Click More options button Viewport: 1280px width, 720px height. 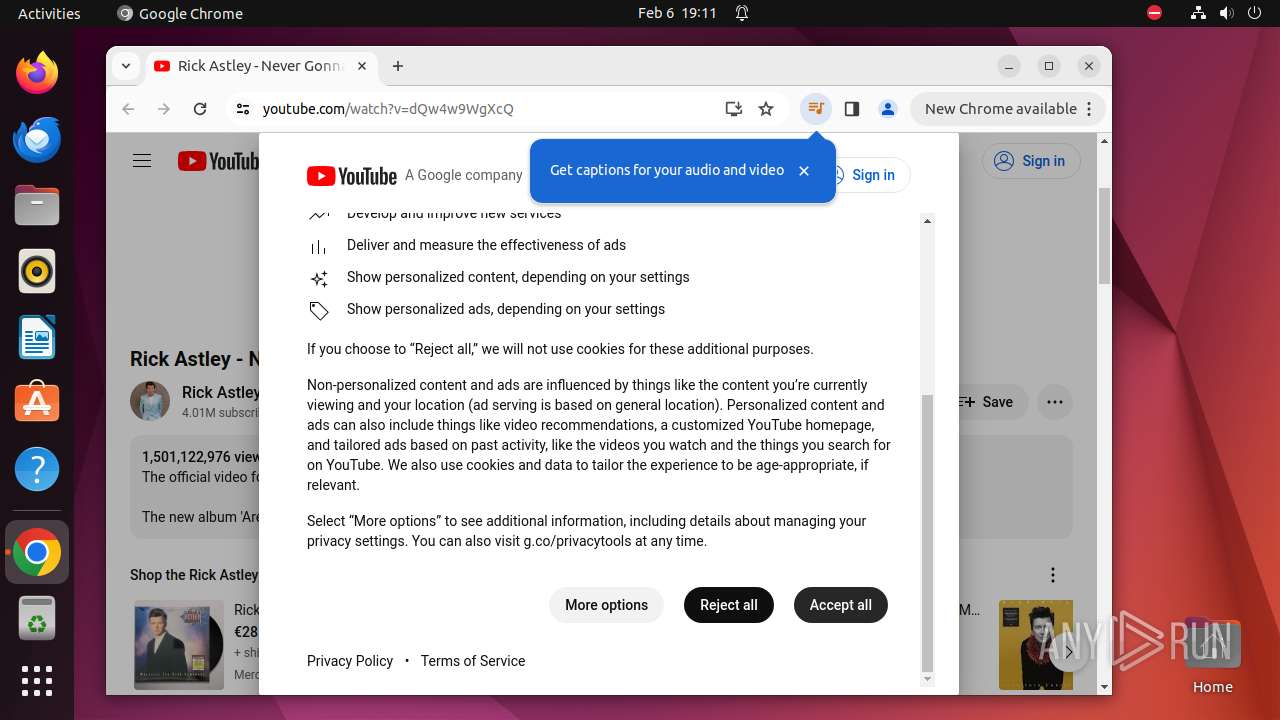606,605
